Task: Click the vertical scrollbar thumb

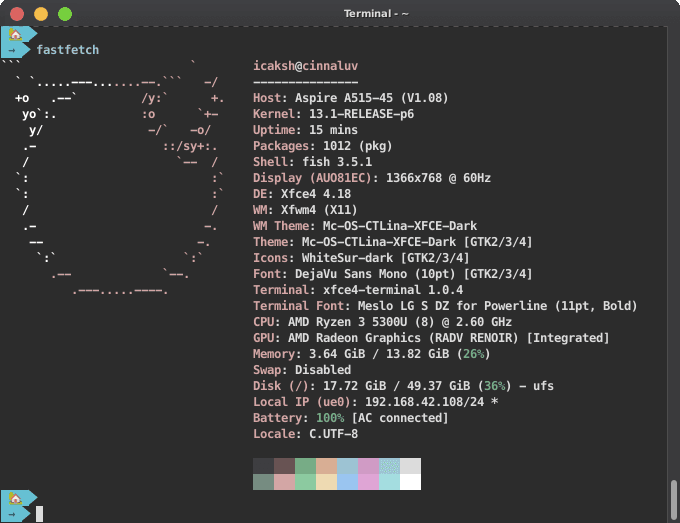Action: coord(673,499)
